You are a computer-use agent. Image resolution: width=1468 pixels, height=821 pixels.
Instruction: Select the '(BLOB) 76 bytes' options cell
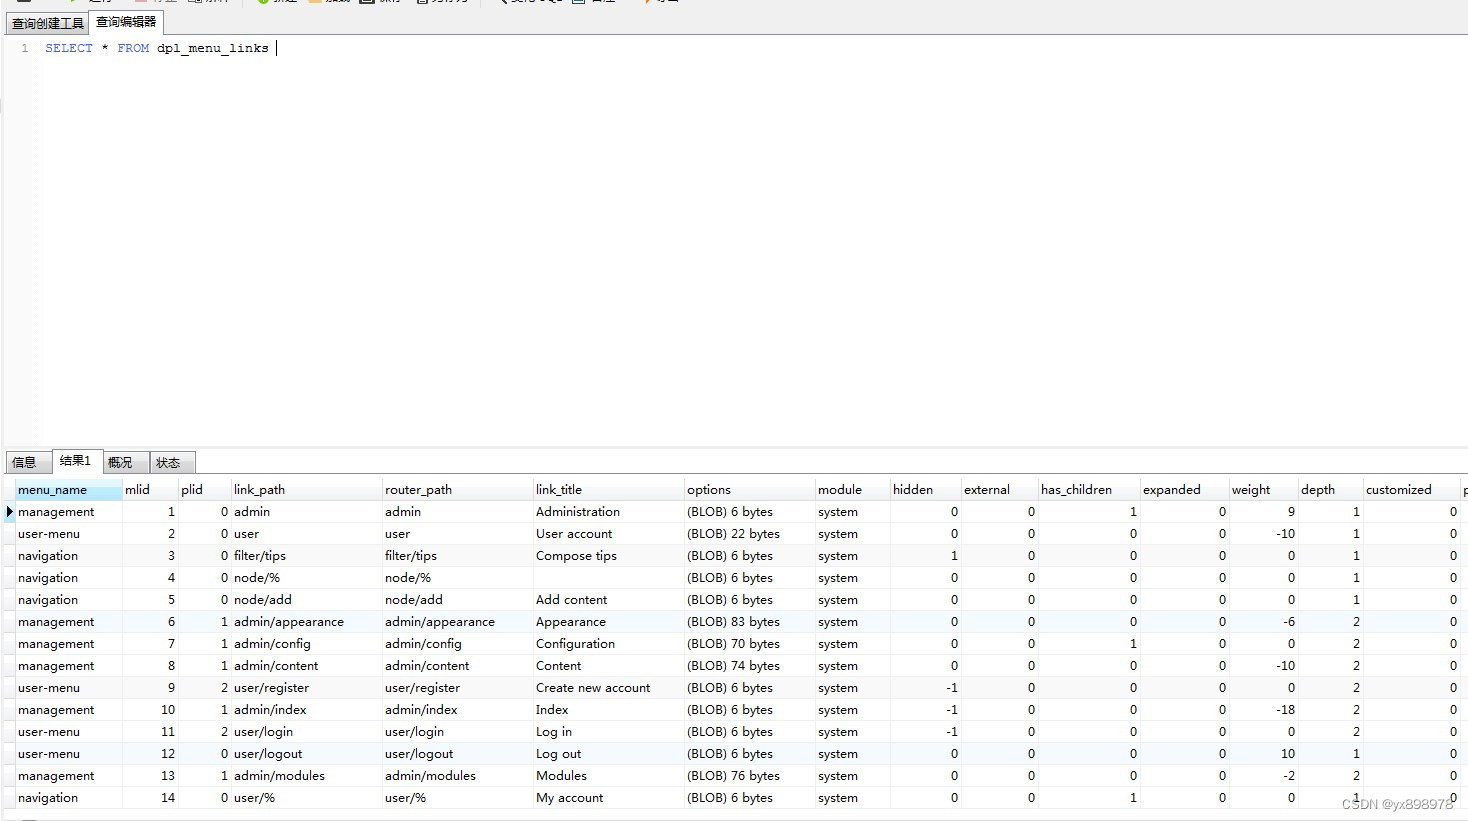(750, 775)
